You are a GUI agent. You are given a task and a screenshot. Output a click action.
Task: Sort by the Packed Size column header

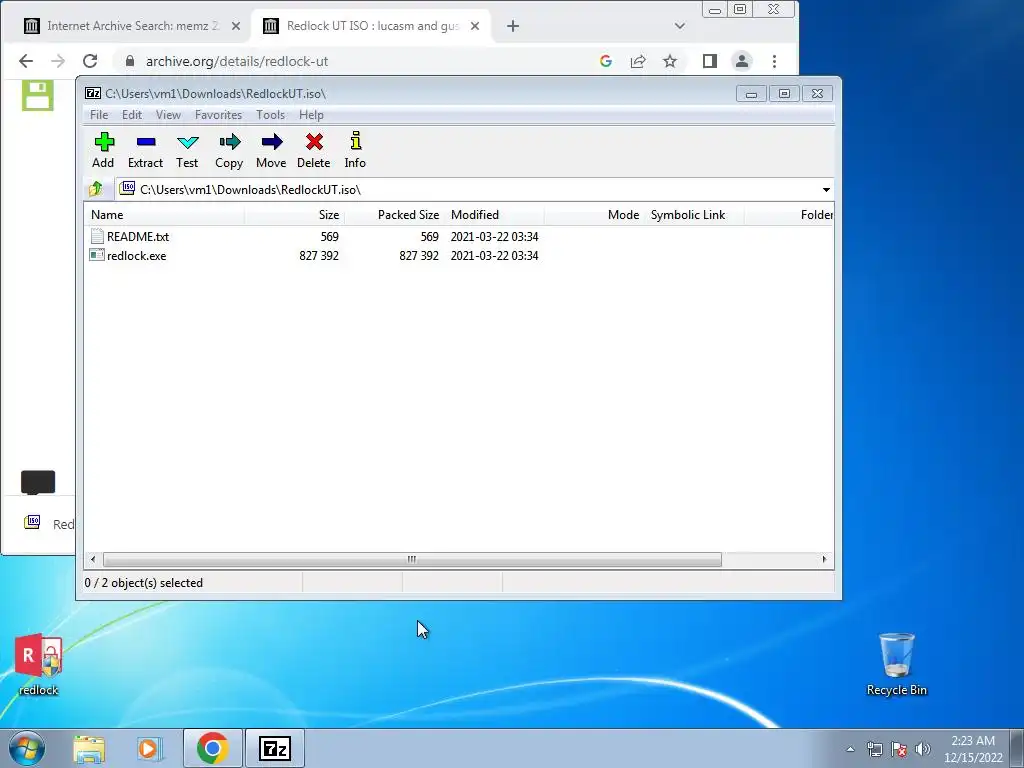(x=394, y=215)
